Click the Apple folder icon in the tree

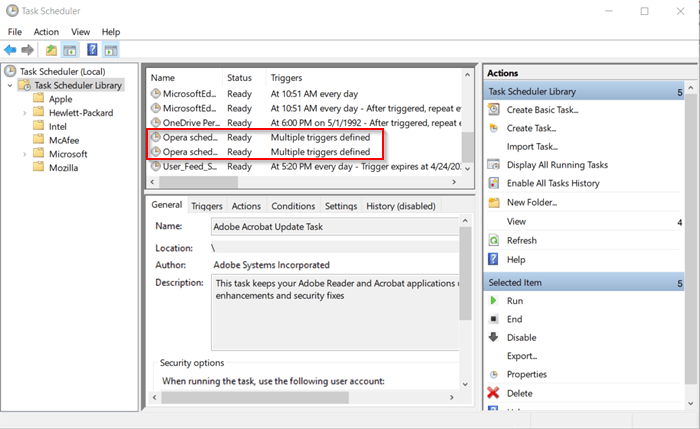pyautogui.click(x=39, y=98)
